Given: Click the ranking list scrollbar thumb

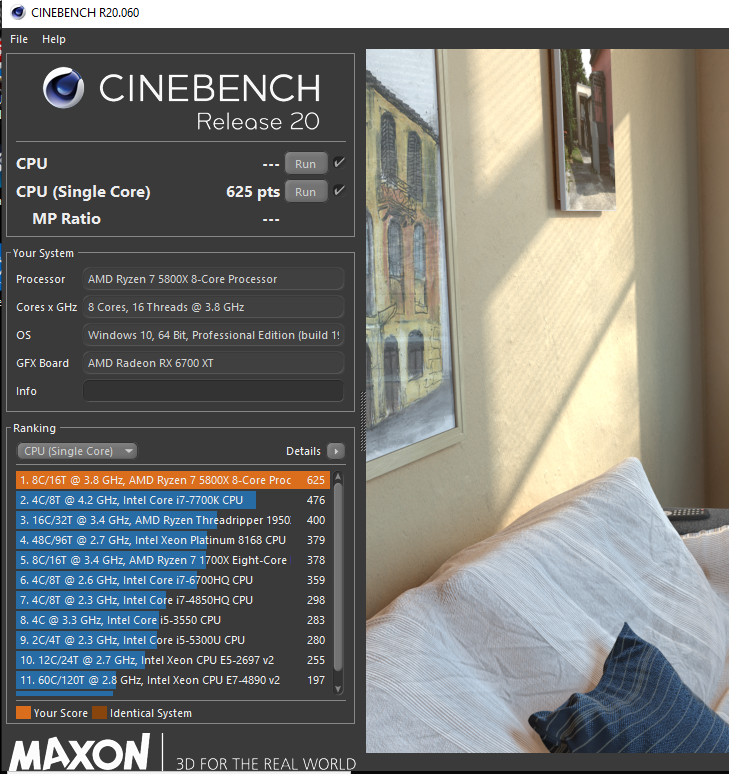Looking at the screenshot, I should [338, 577].
